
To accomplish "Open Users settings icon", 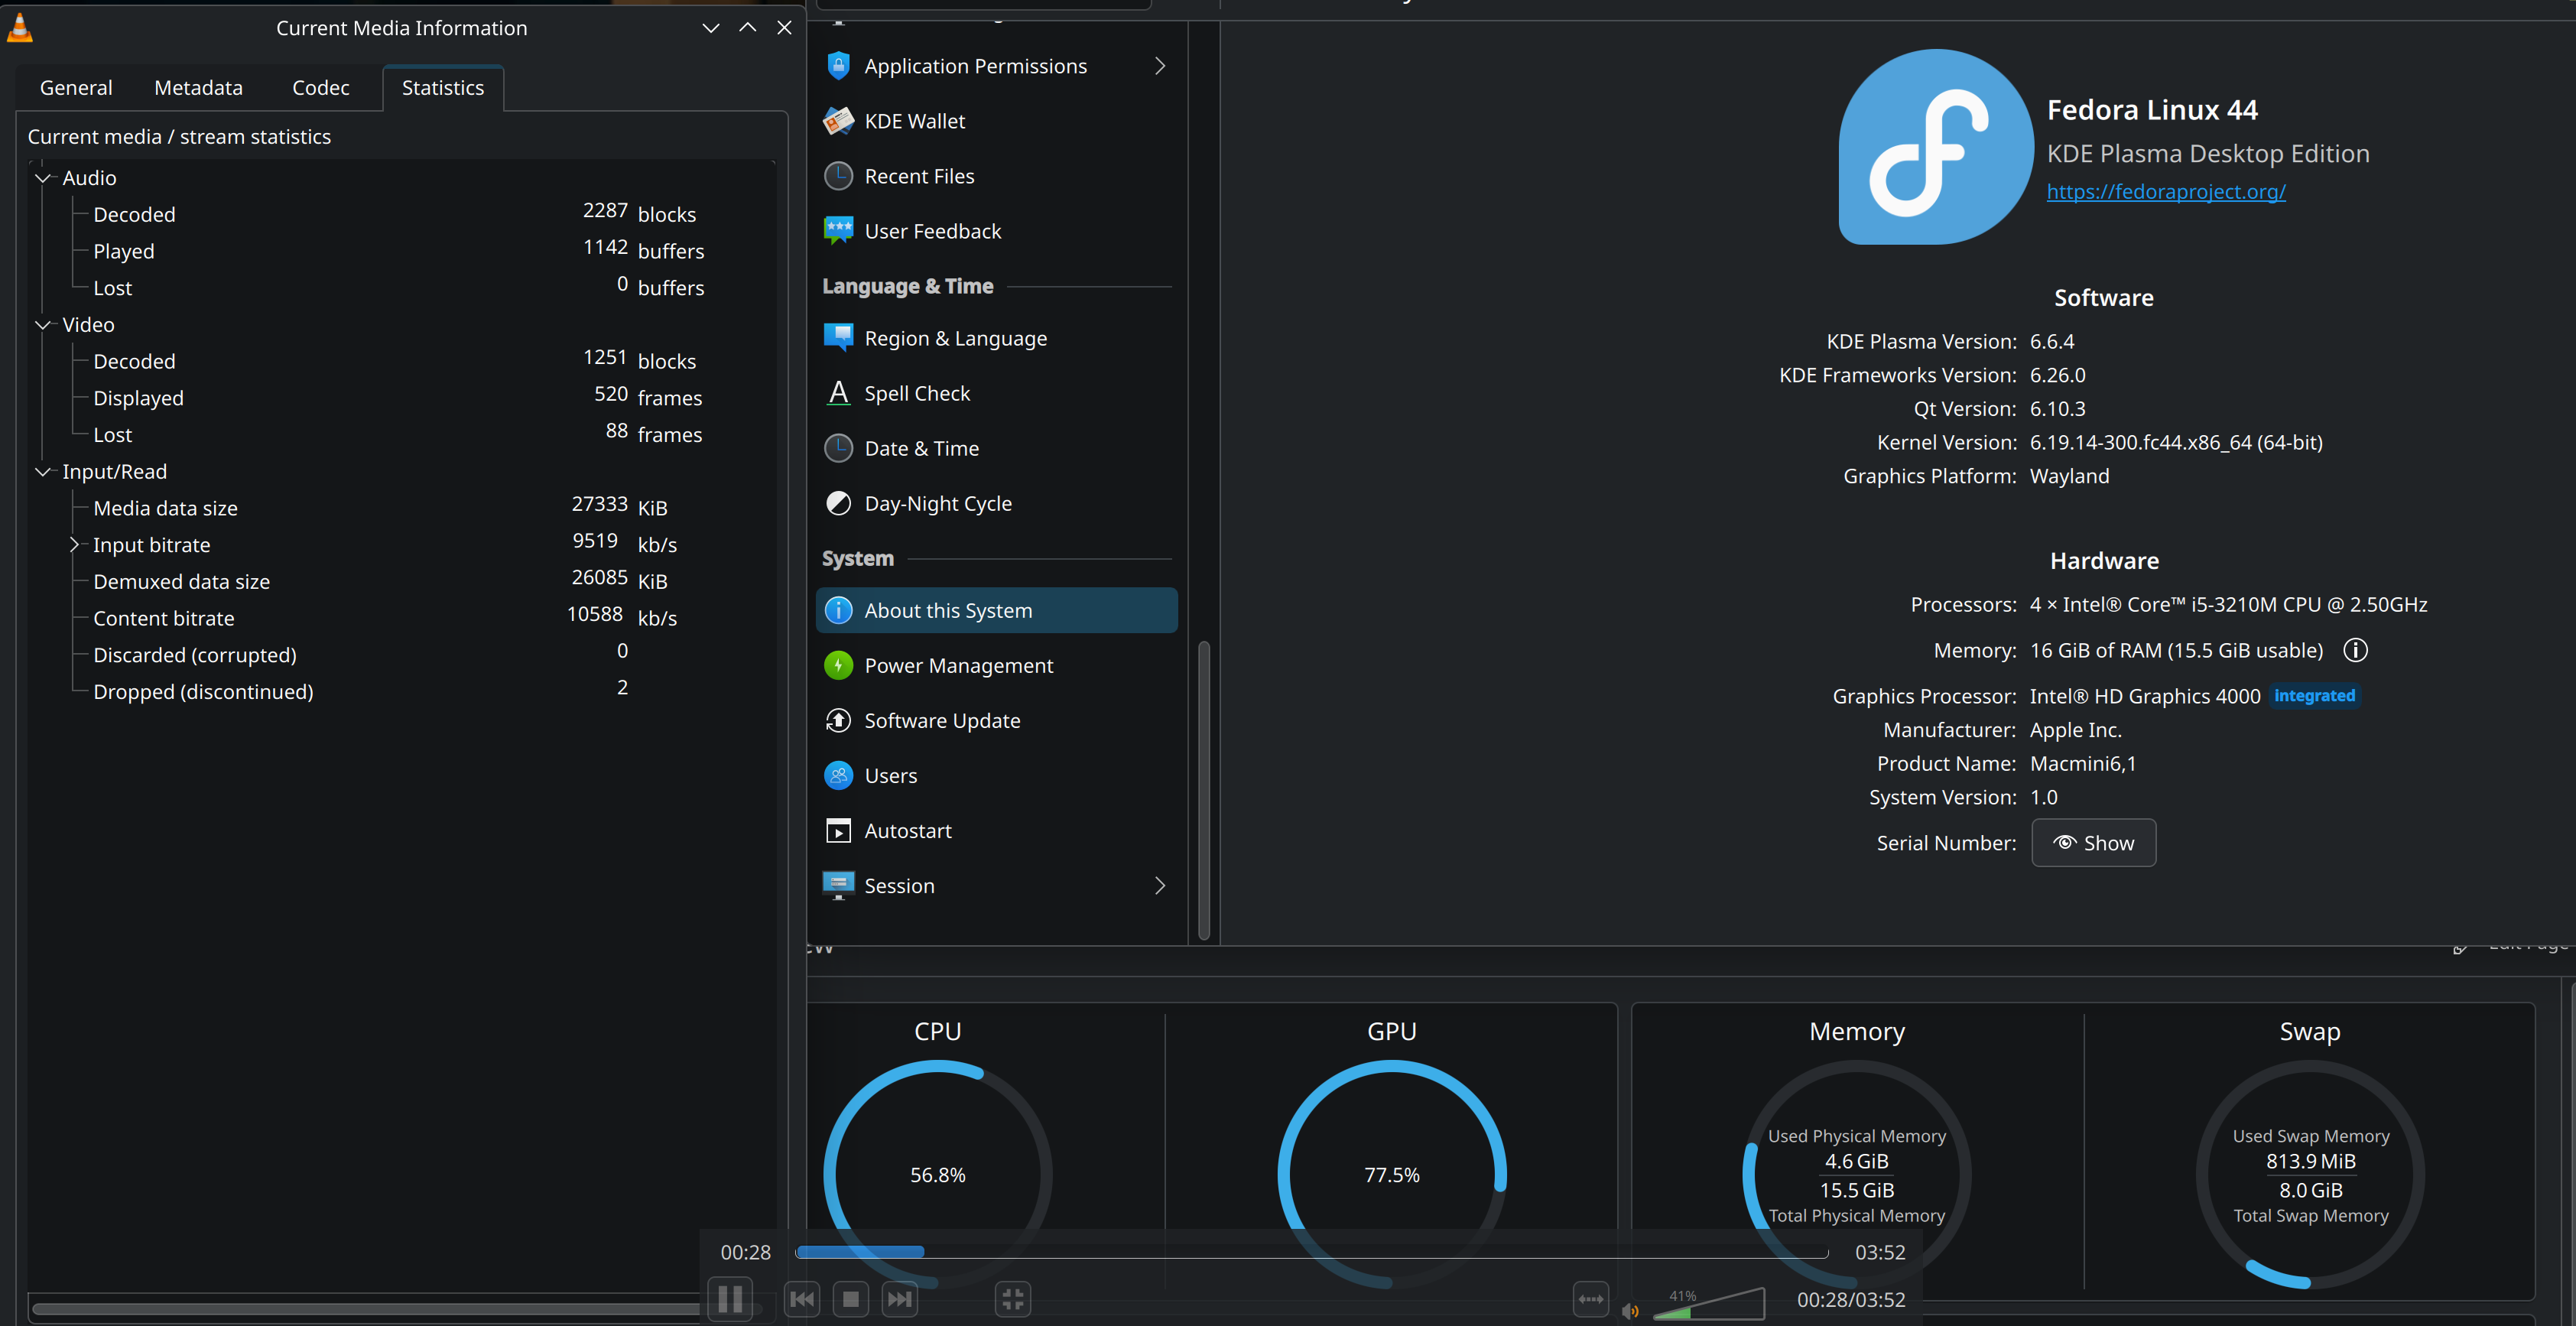I will (838, 775).
